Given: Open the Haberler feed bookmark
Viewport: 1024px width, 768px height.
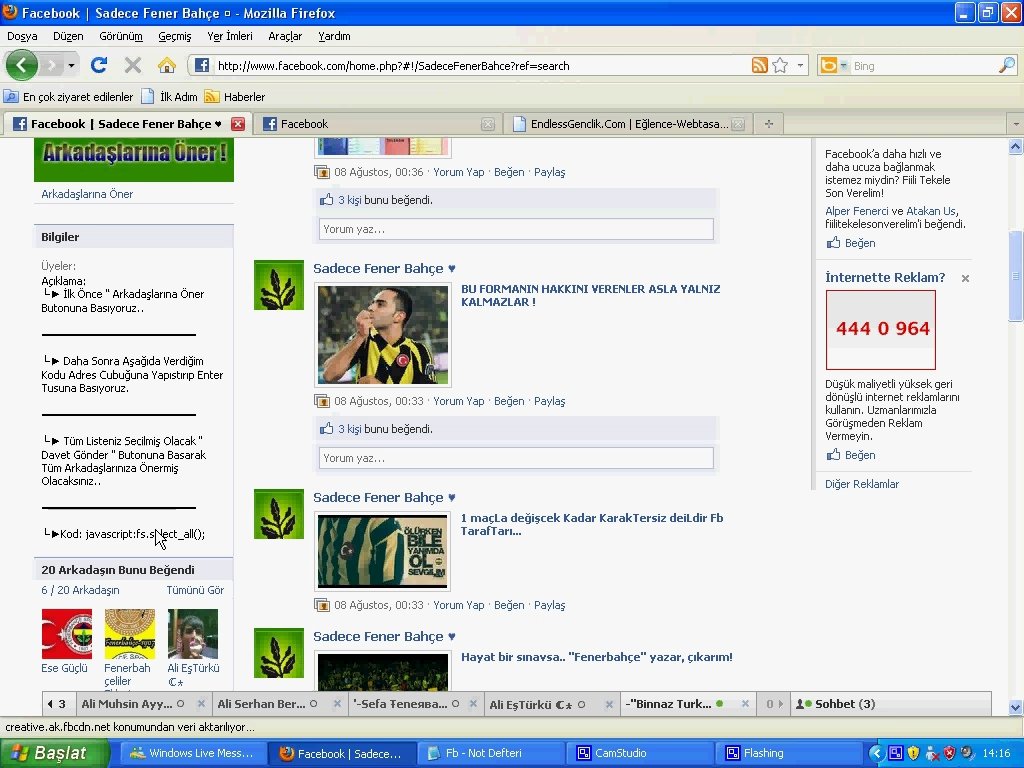Looking at the screenshot, I should 235,97.
